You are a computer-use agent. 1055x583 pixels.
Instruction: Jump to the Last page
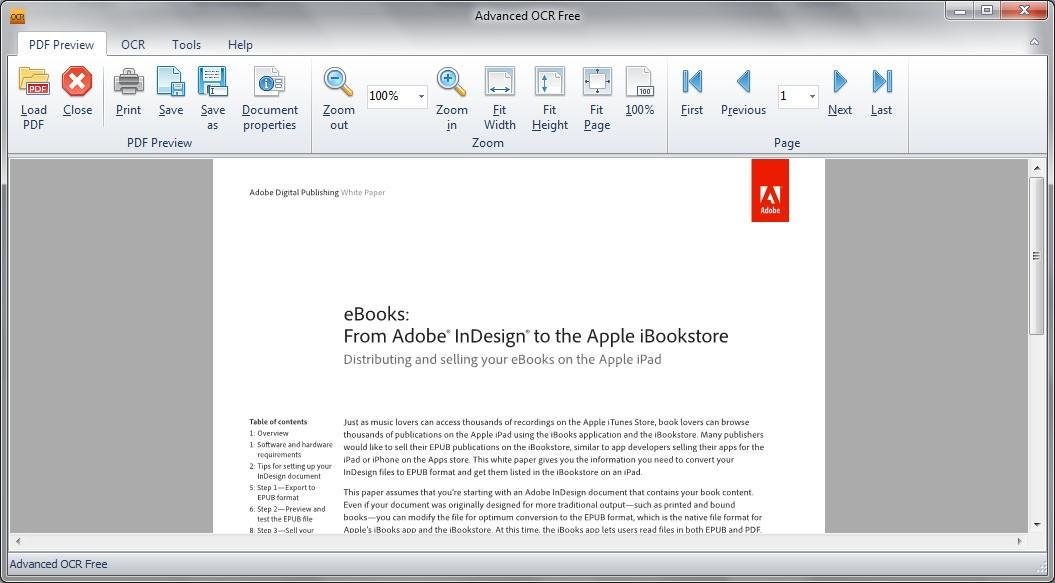pos(880,96)
